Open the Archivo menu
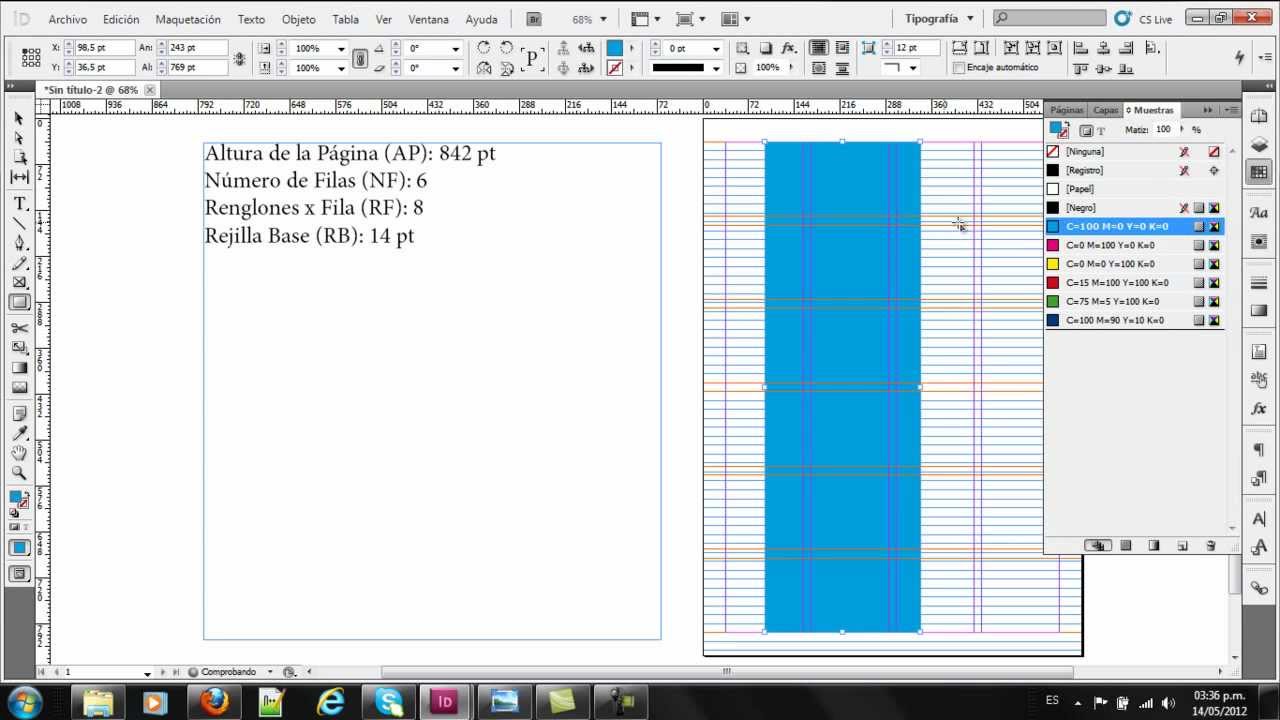Viewport: 1280px width, 720px height. (x=67, y=19)
